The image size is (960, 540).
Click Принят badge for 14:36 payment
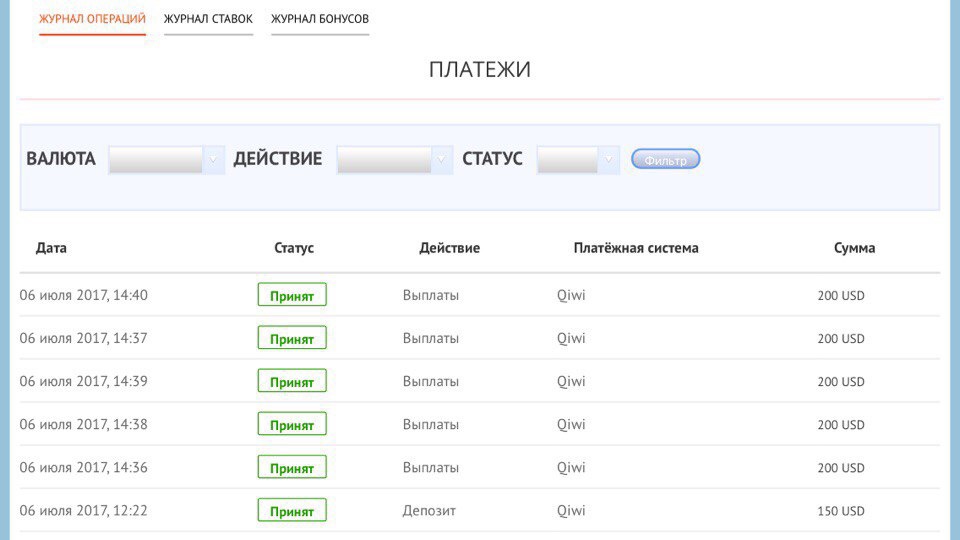[x=292, y=467]
